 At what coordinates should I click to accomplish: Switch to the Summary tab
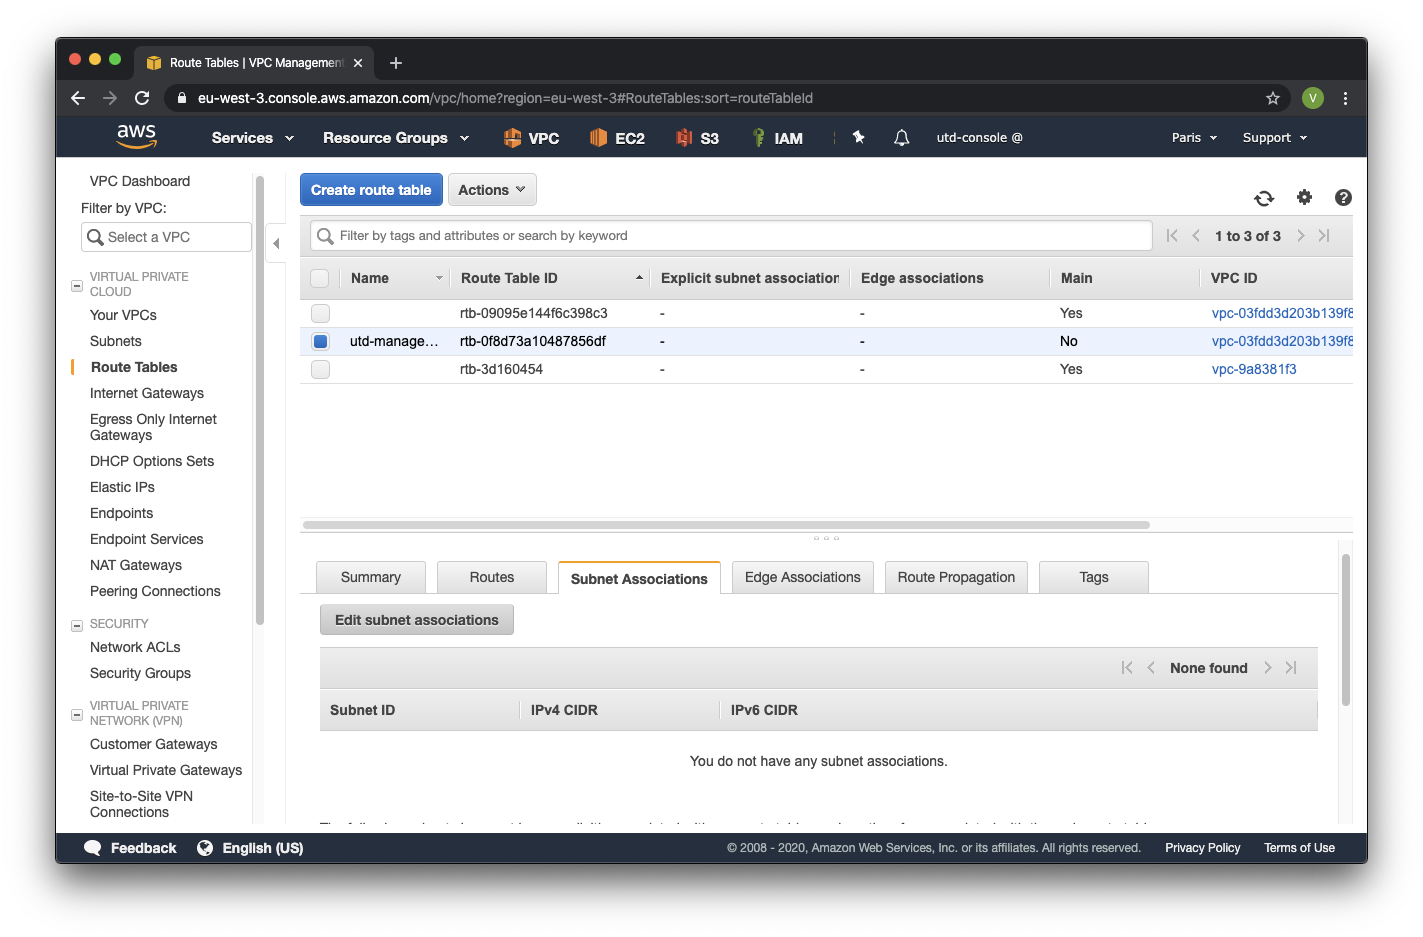tap(371, 577)
